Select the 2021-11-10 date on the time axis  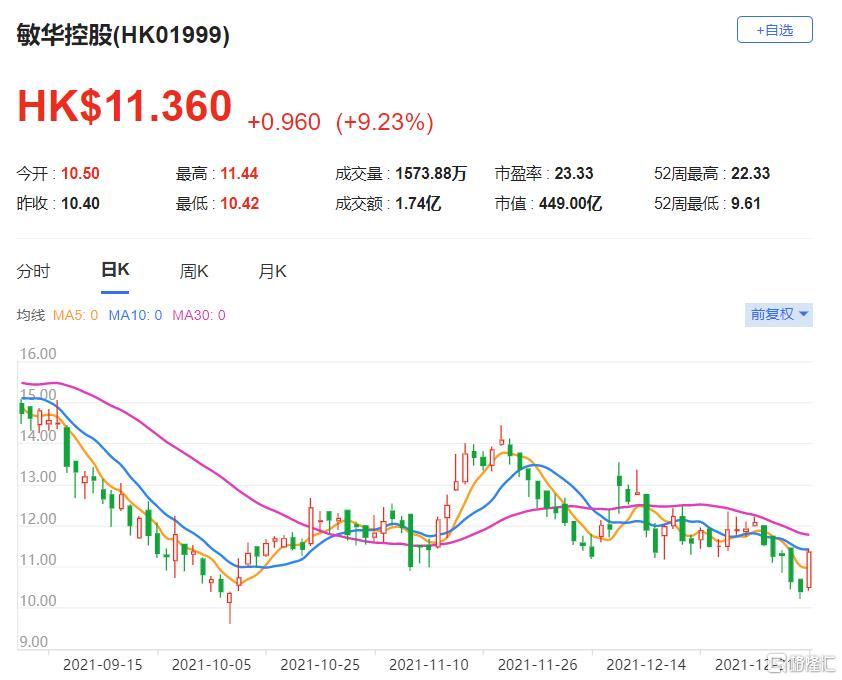coord(426,664)
